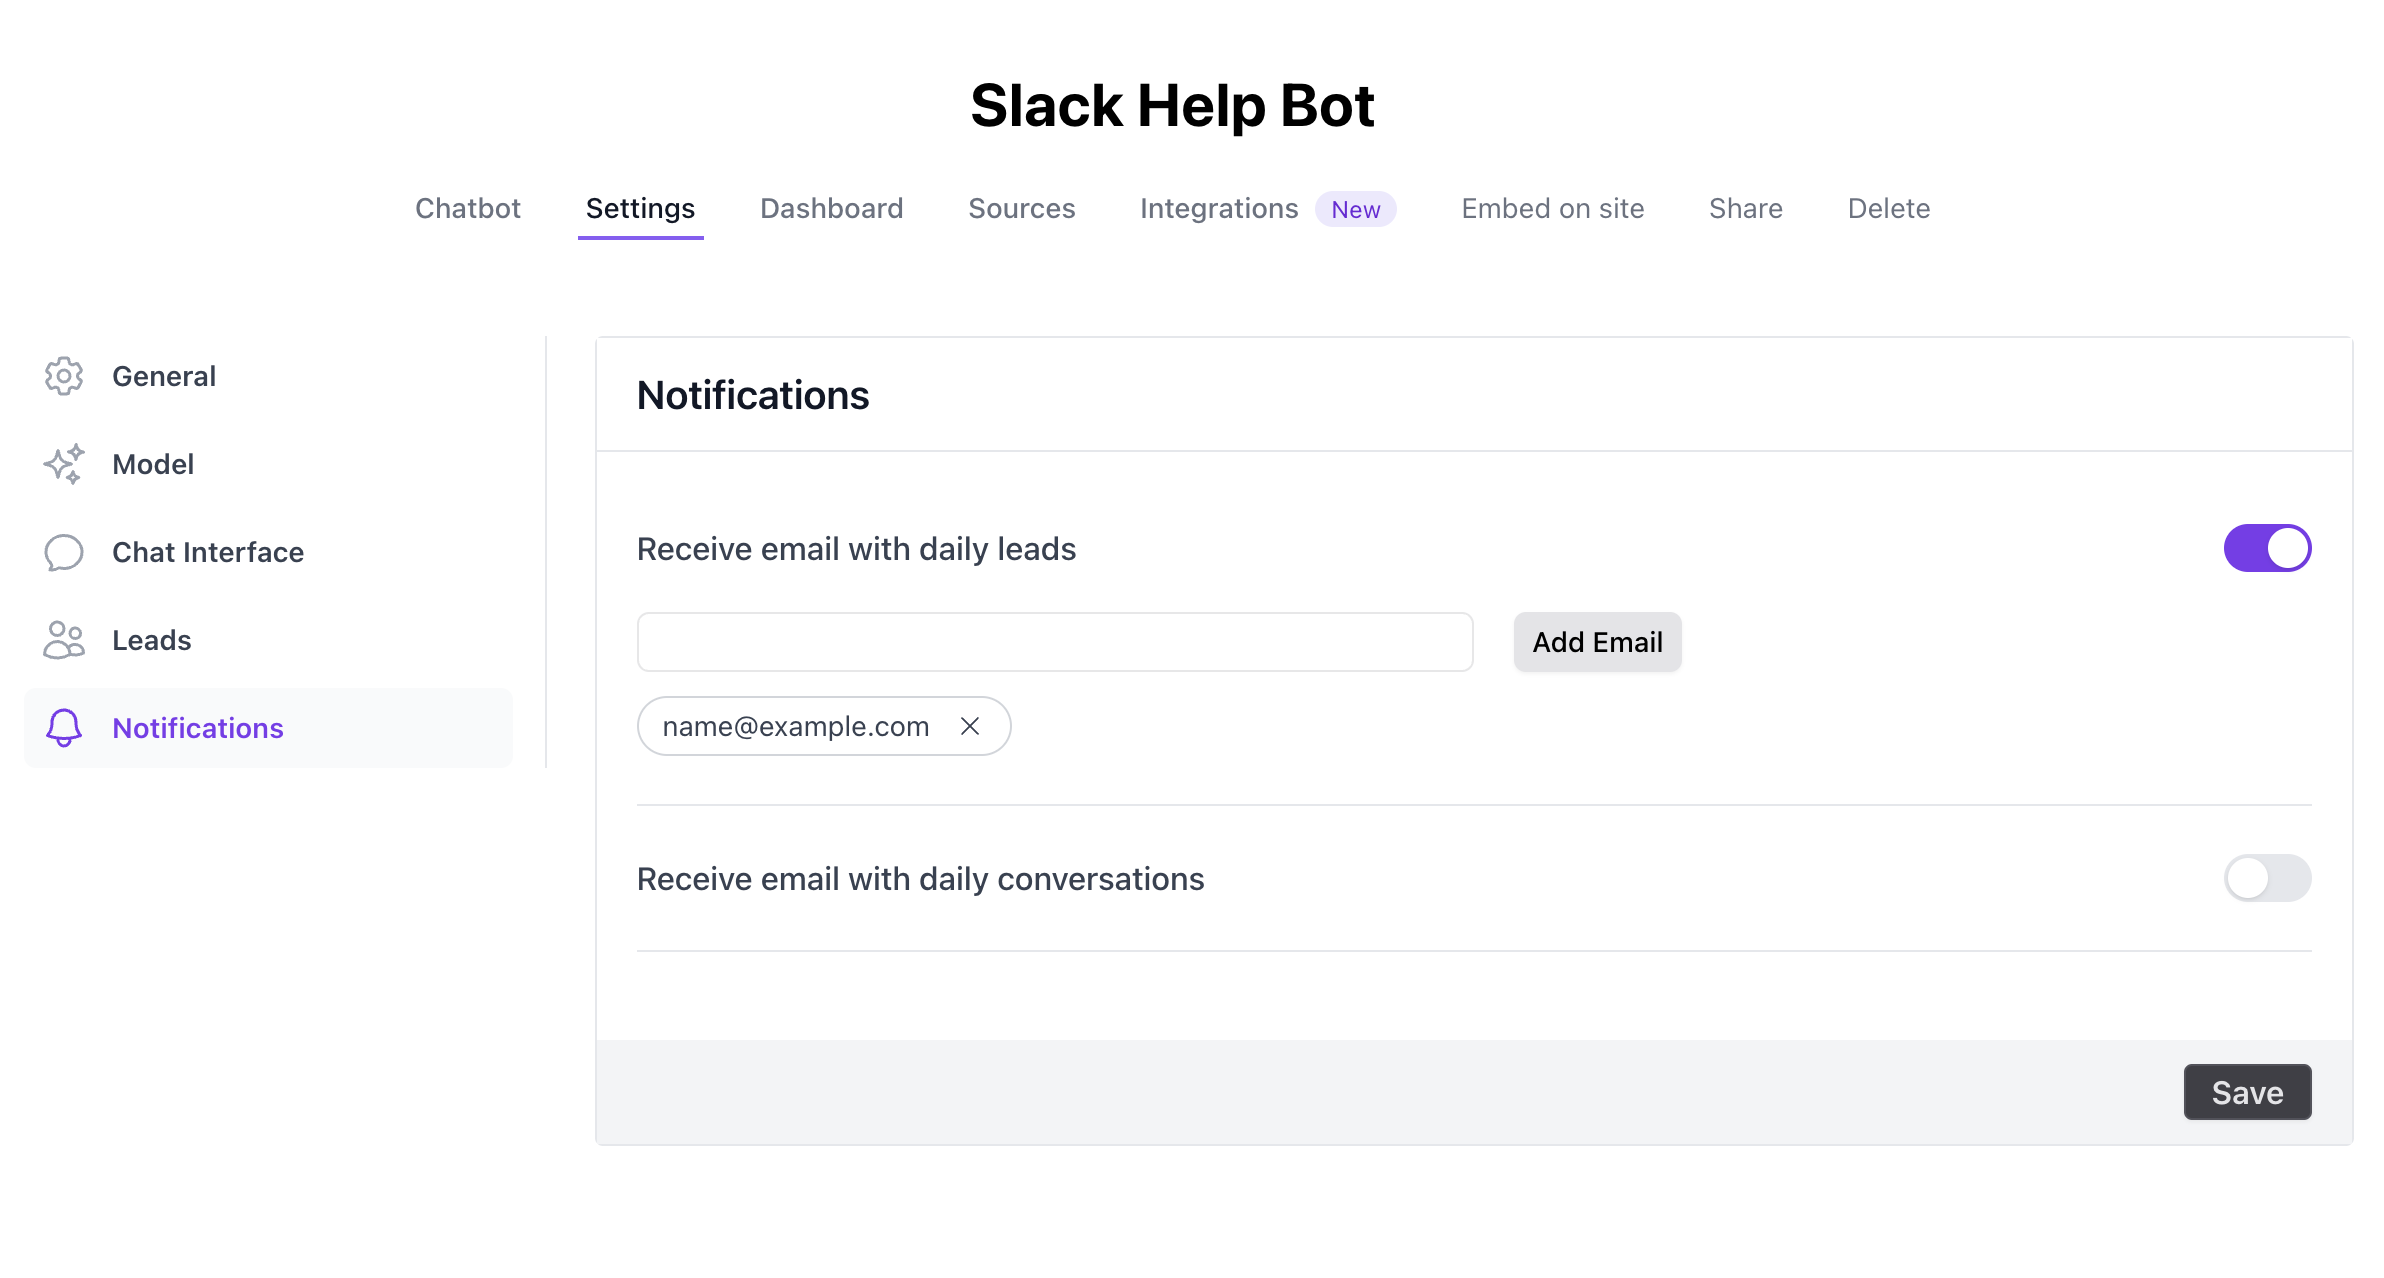Open the Model settings section
This screenshot has height=1278, width=2384.
click(268, 464)
